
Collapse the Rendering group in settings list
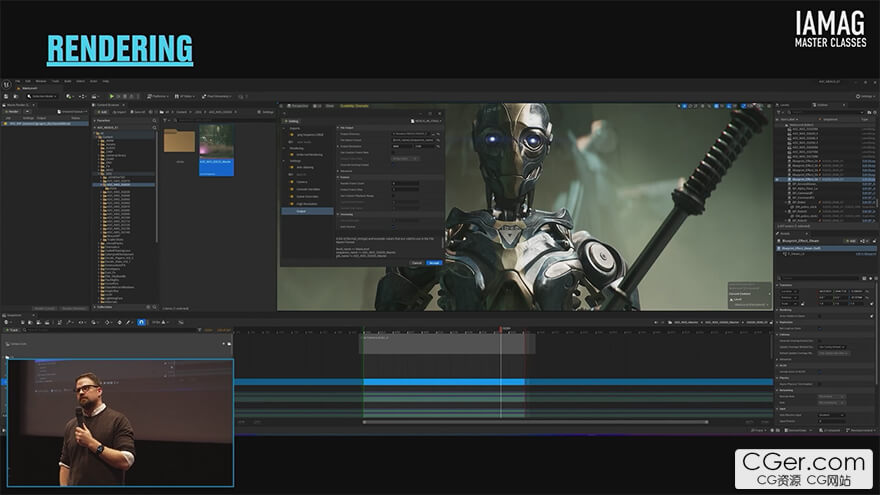[283, 148]
